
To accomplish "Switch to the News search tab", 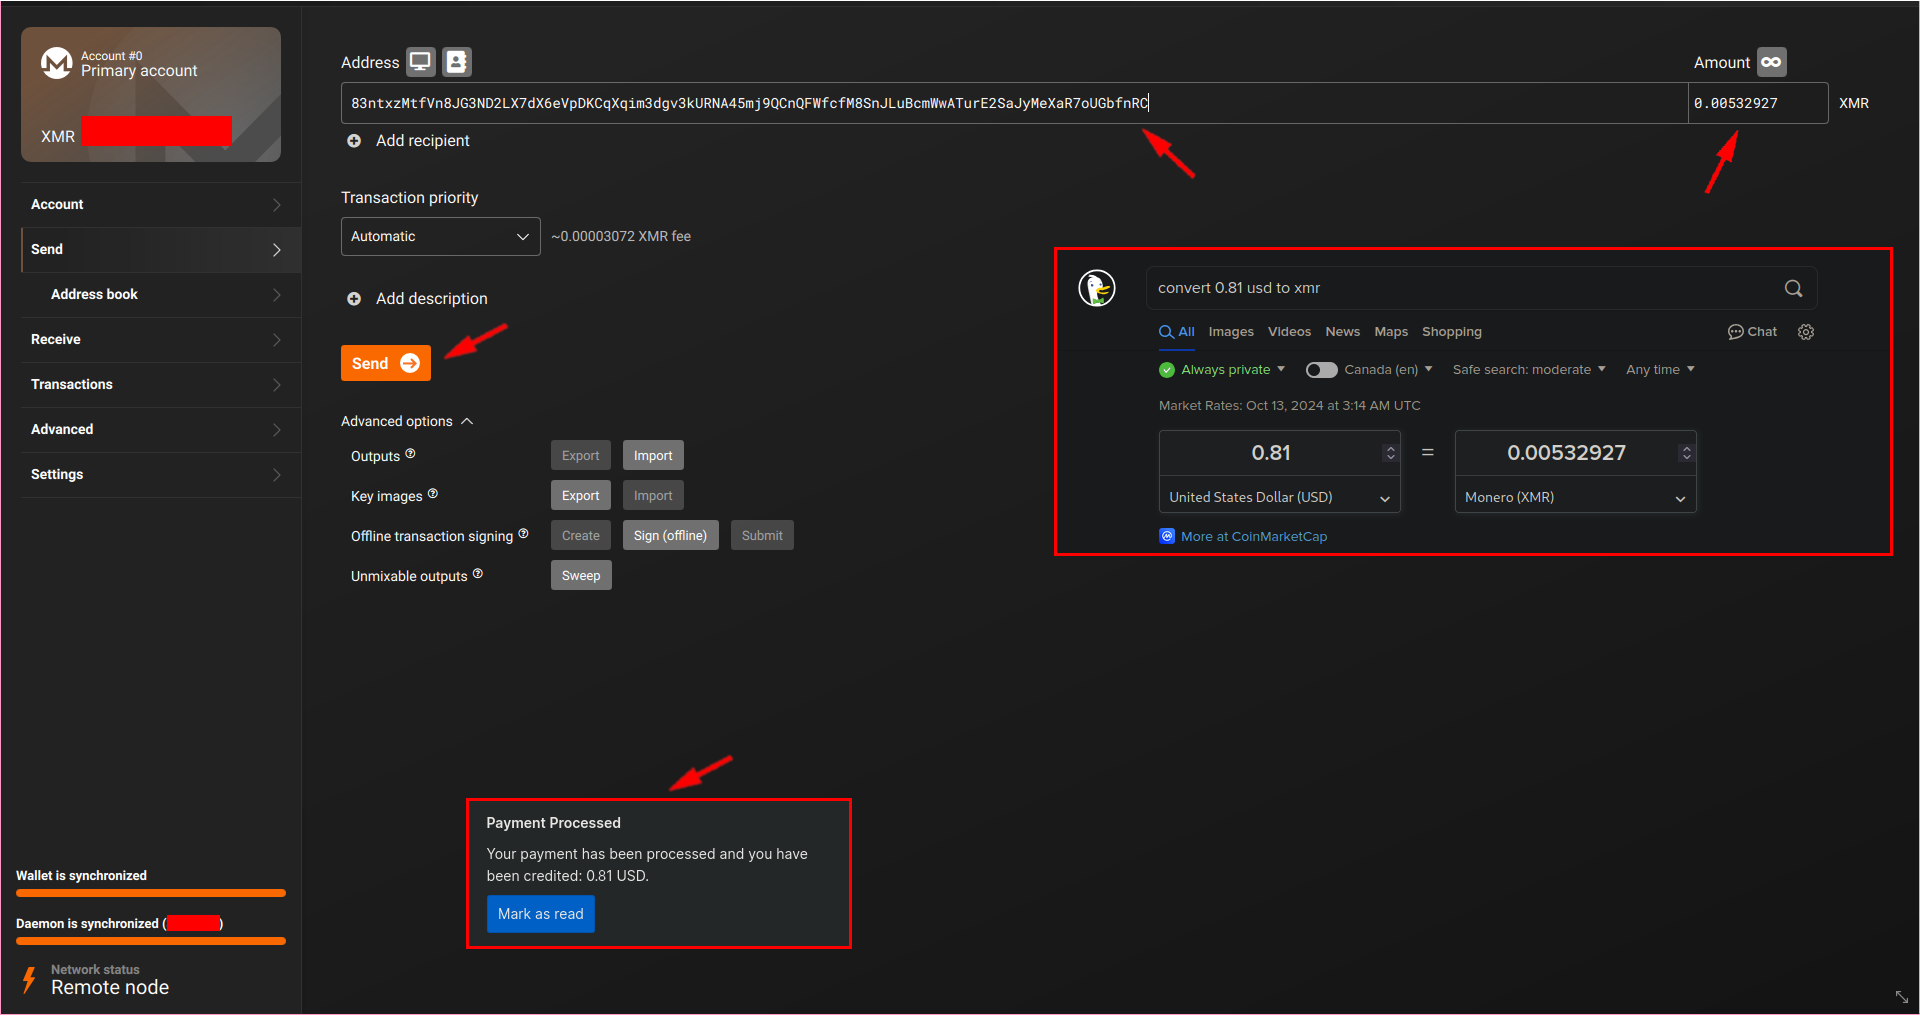I will [1342, 332].
